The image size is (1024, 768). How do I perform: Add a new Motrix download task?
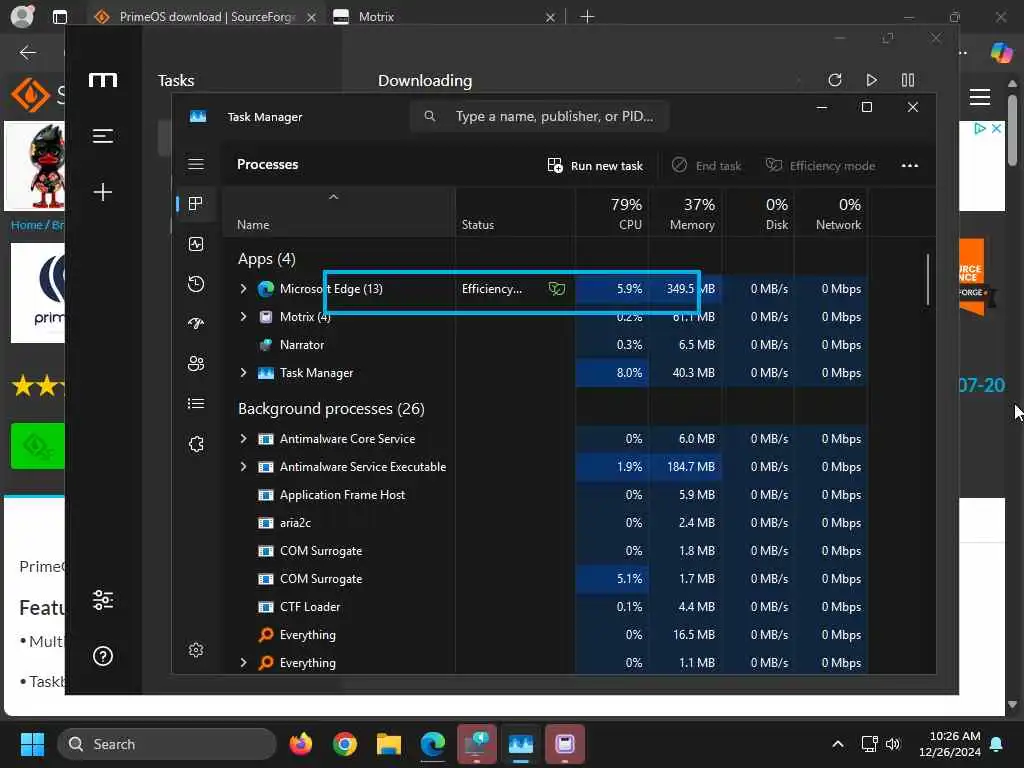coord(103,192)
